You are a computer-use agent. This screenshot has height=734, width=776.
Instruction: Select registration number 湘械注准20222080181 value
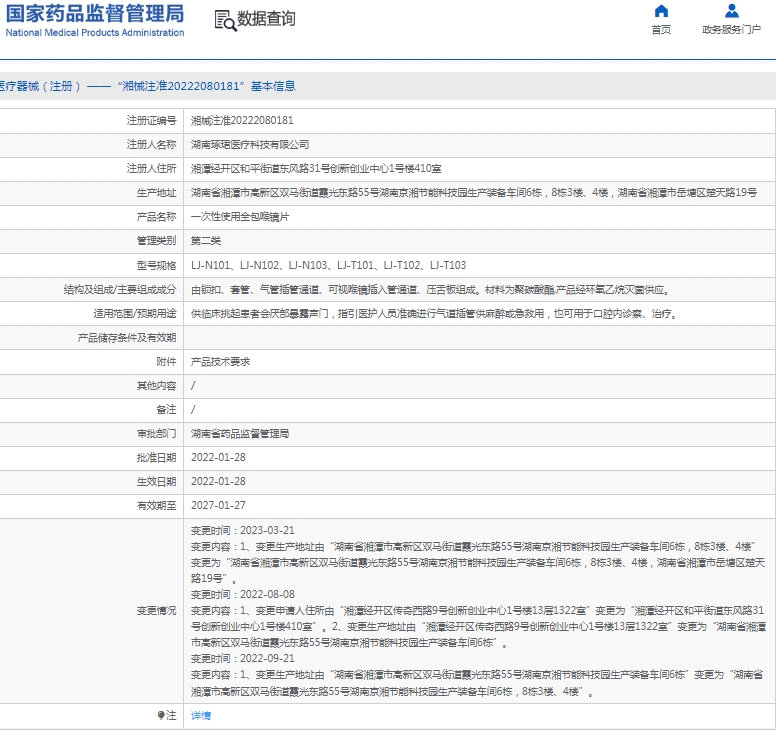tap(242, 120)
